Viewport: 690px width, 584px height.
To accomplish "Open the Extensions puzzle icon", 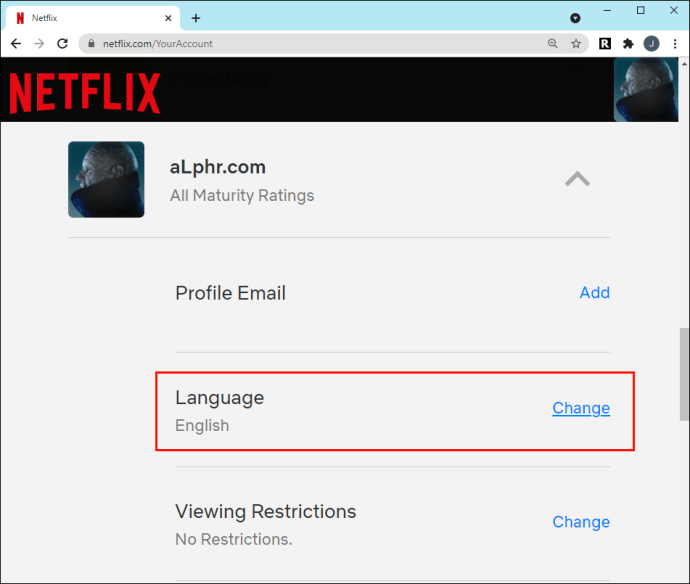I will click(x=628, y=44).
